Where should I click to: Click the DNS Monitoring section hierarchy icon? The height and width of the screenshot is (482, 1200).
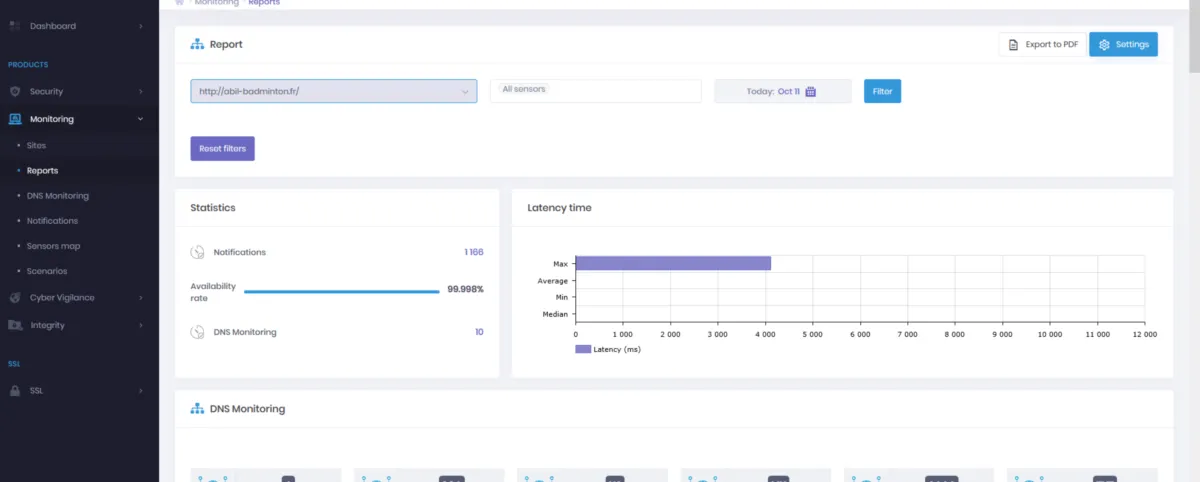point(197,408)
